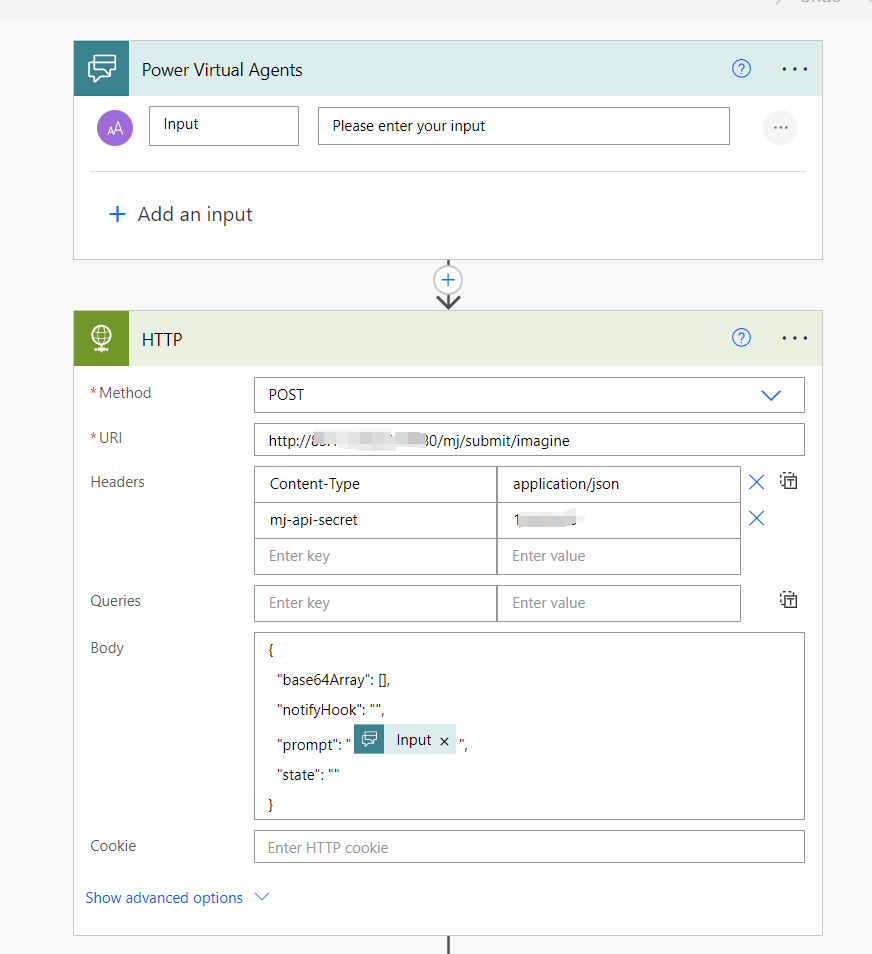Click the "base64Array": [], line in body
The height and width of the screenshot is (954, 872).
click(333, 680)
